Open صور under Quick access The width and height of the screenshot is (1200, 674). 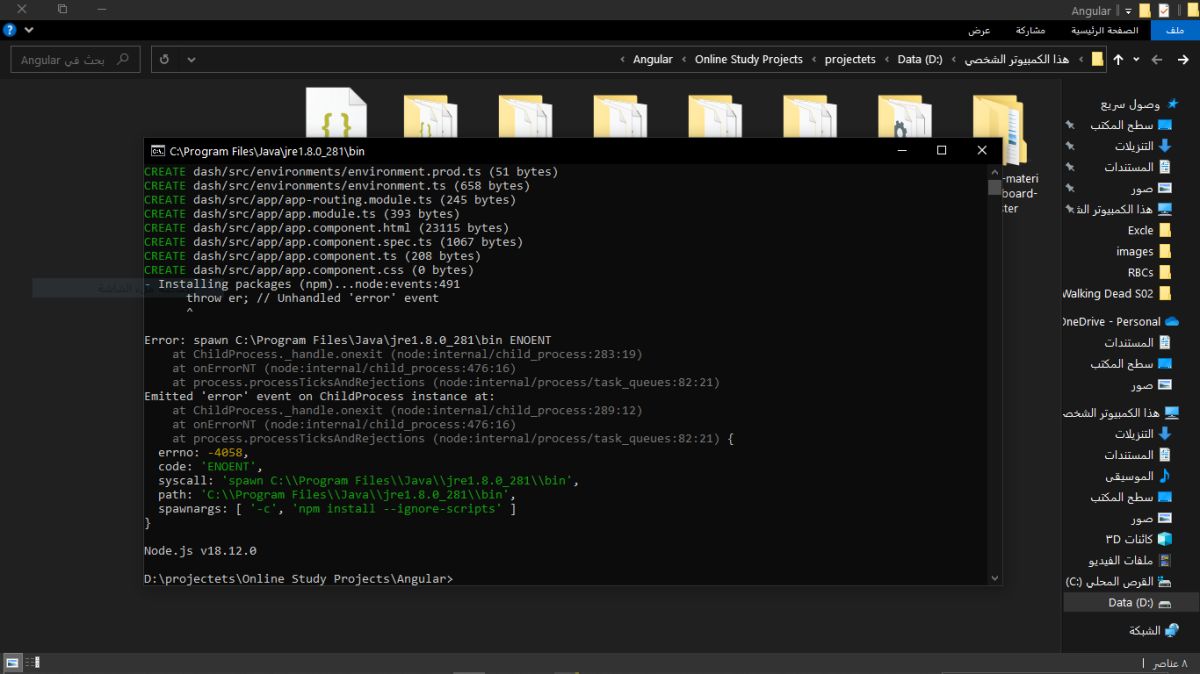coord(1151,188)
